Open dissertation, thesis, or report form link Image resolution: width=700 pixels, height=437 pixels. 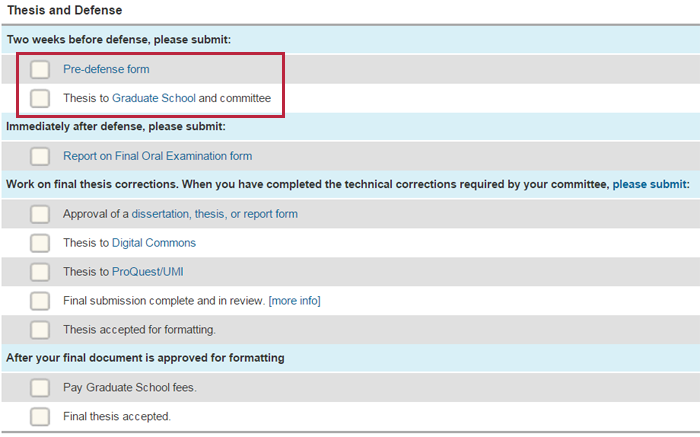pos(215,214)
